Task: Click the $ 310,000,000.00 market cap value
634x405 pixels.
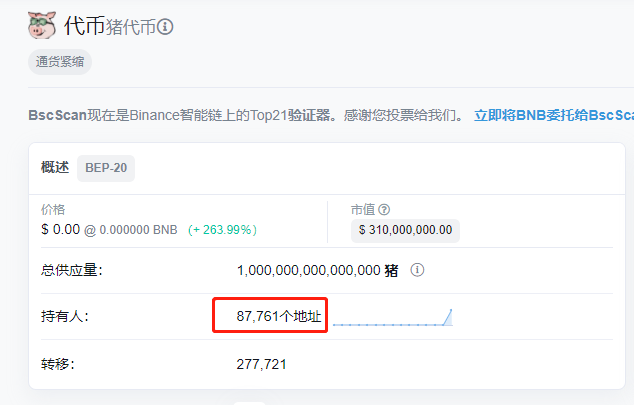Action: point(405,230)
